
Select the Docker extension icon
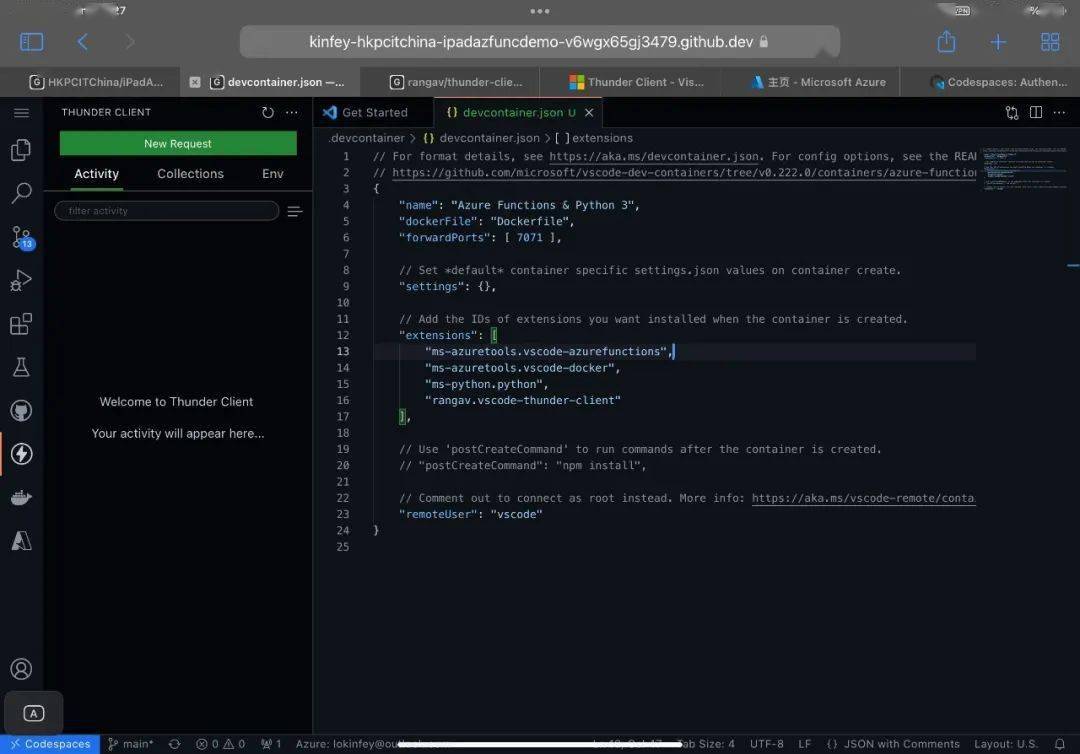22,497
